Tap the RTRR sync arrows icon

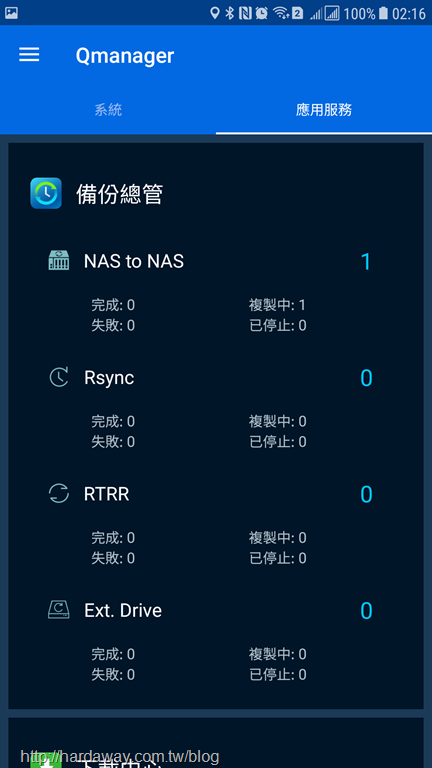click(x=59, y=493)
